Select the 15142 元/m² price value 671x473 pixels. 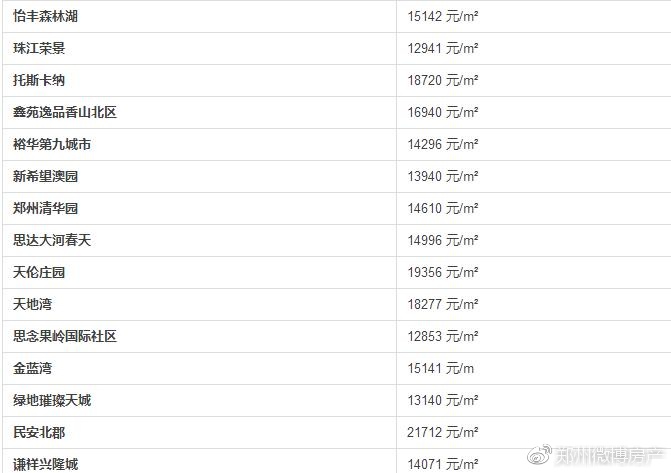point(443,17)
